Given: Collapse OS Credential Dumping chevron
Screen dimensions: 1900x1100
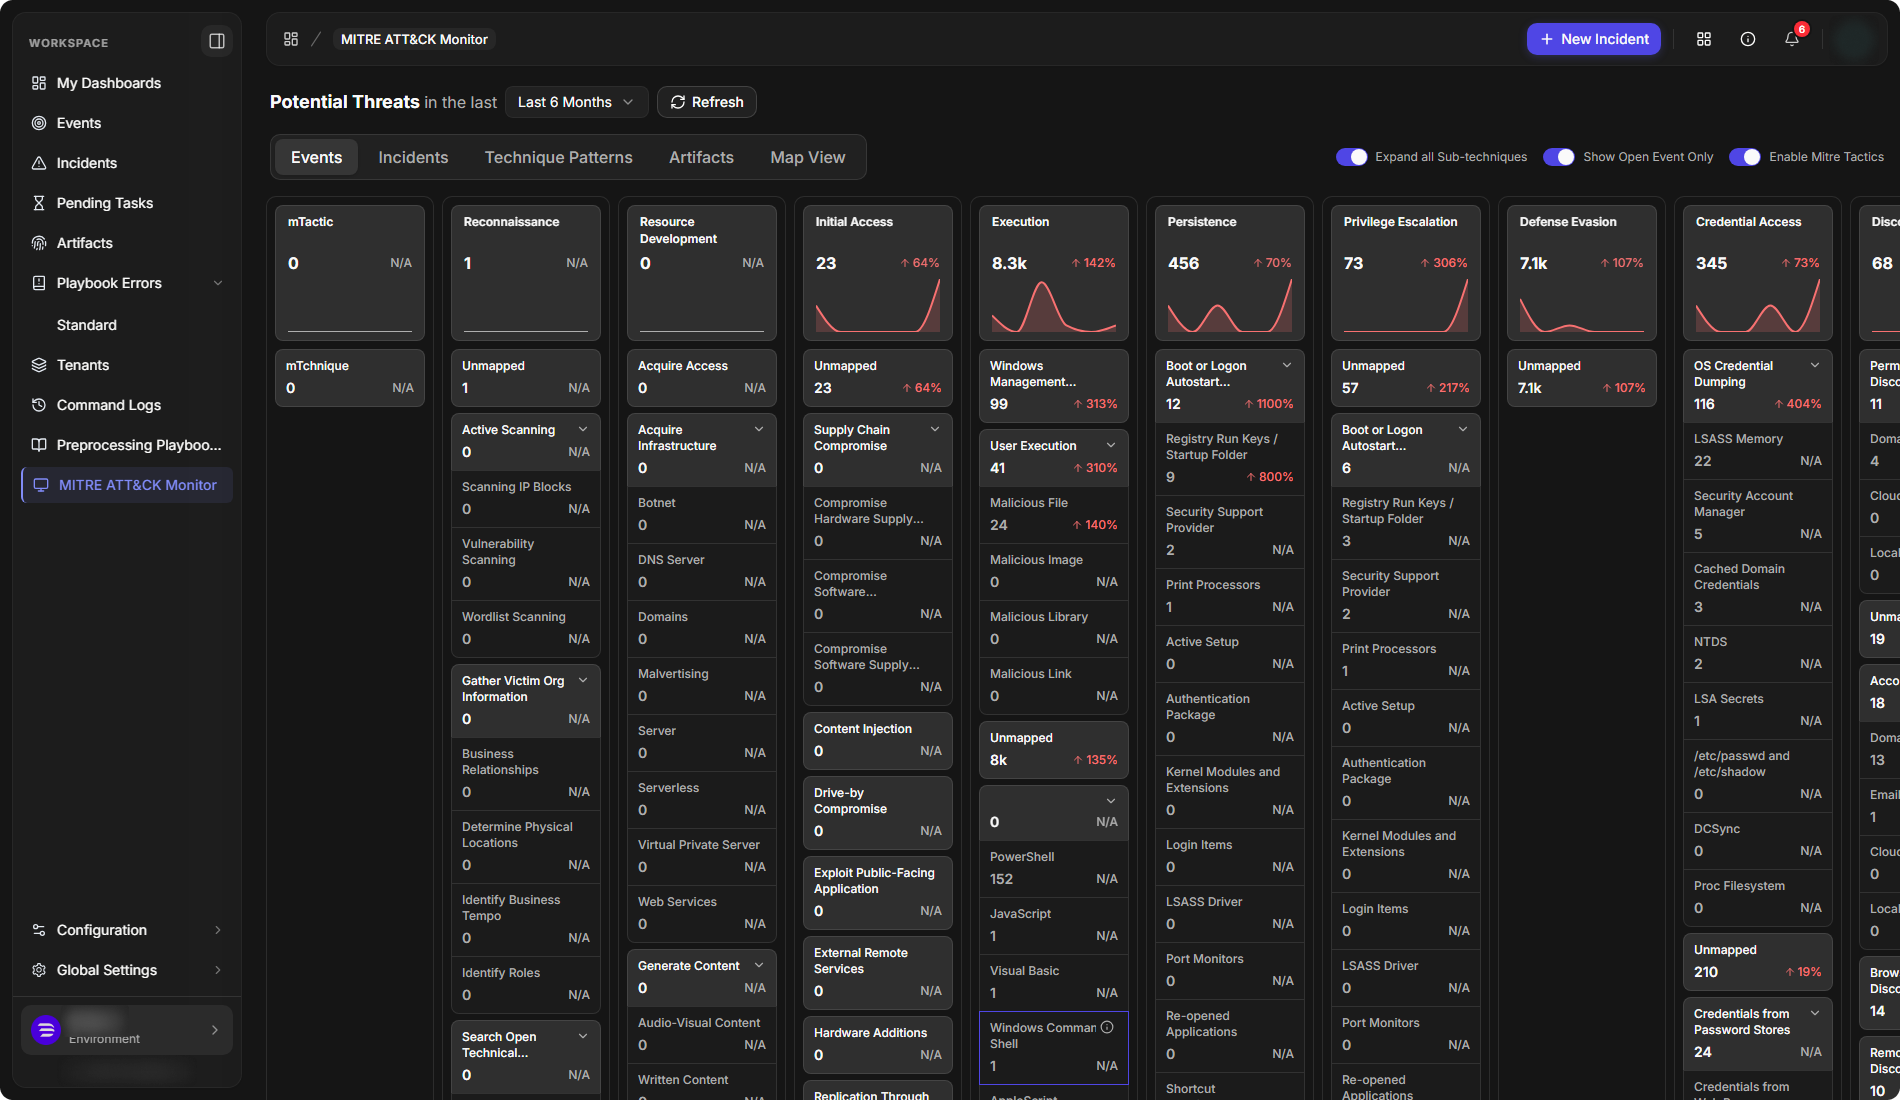Looking at the screenshot, I should tap(1815, 365).
